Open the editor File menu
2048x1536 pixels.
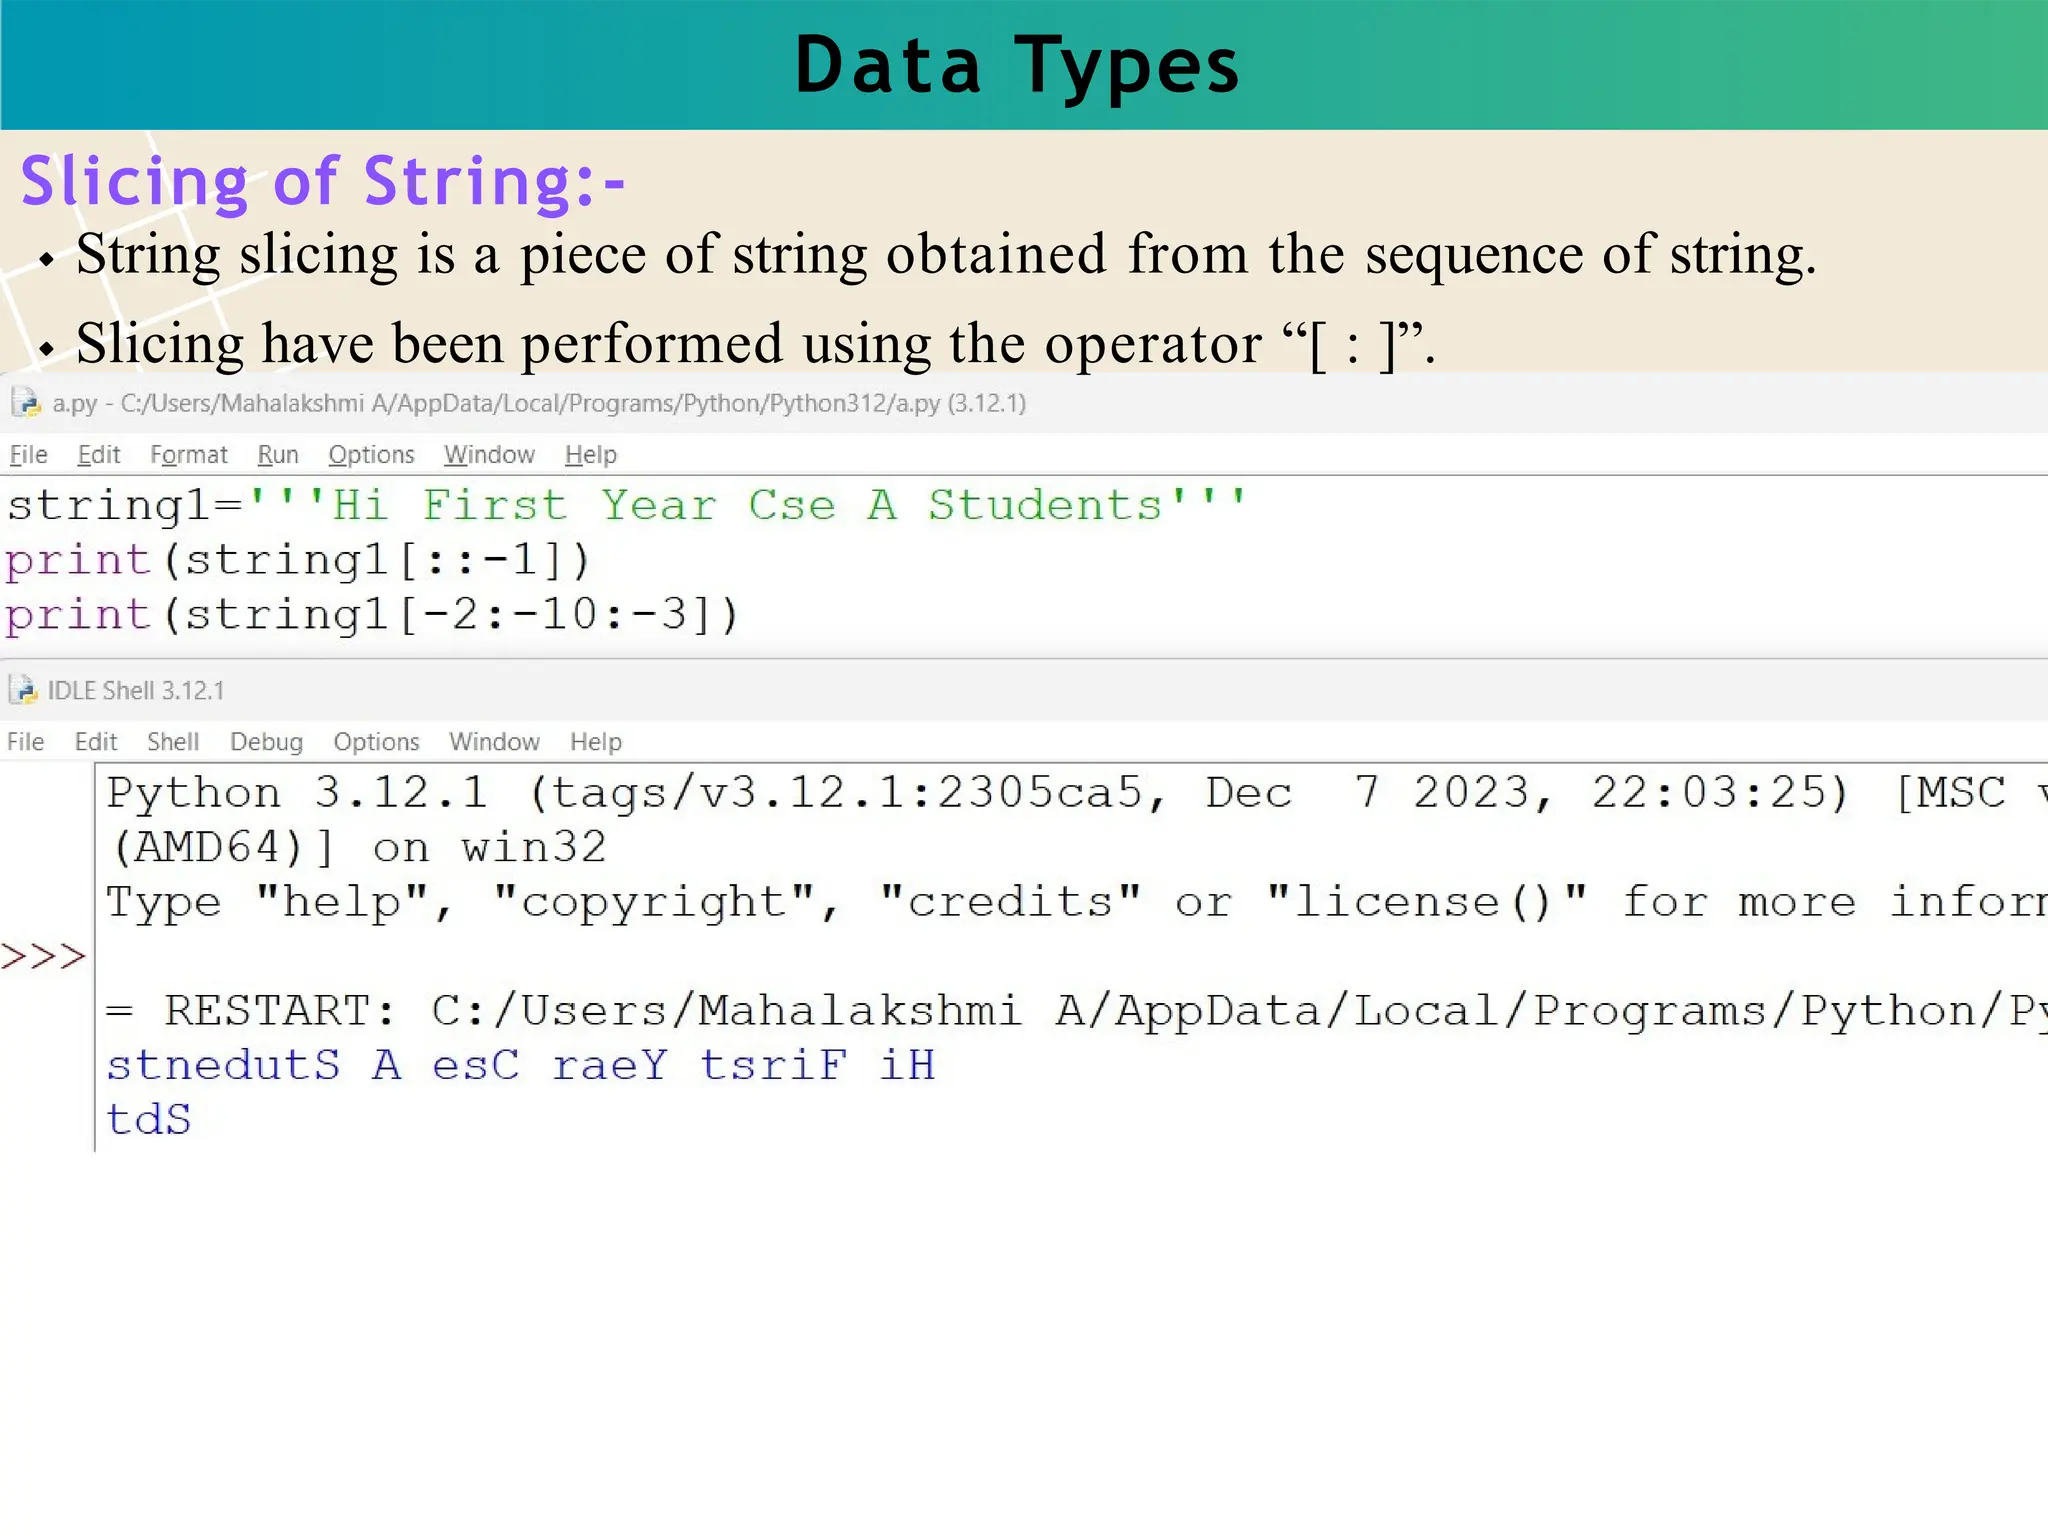click(28, 455)
